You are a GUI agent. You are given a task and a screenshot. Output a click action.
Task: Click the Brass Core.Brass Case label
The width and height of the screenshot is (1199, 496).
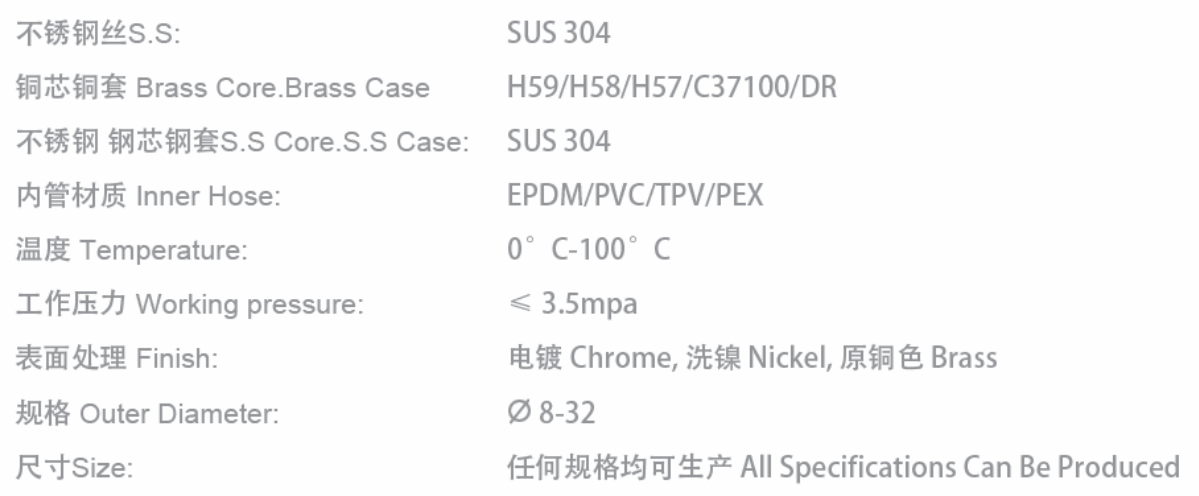click(222, 88)
